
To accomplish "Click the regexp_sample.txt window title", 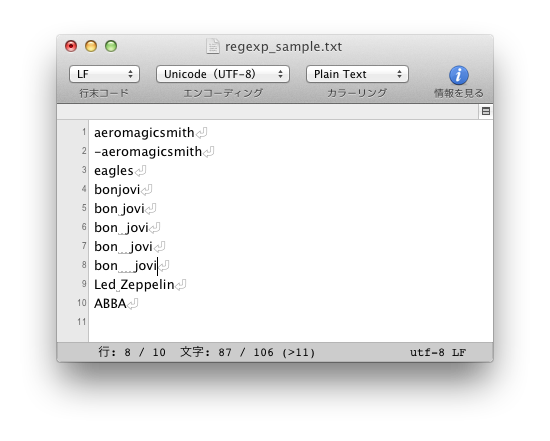I will point(283,47).
